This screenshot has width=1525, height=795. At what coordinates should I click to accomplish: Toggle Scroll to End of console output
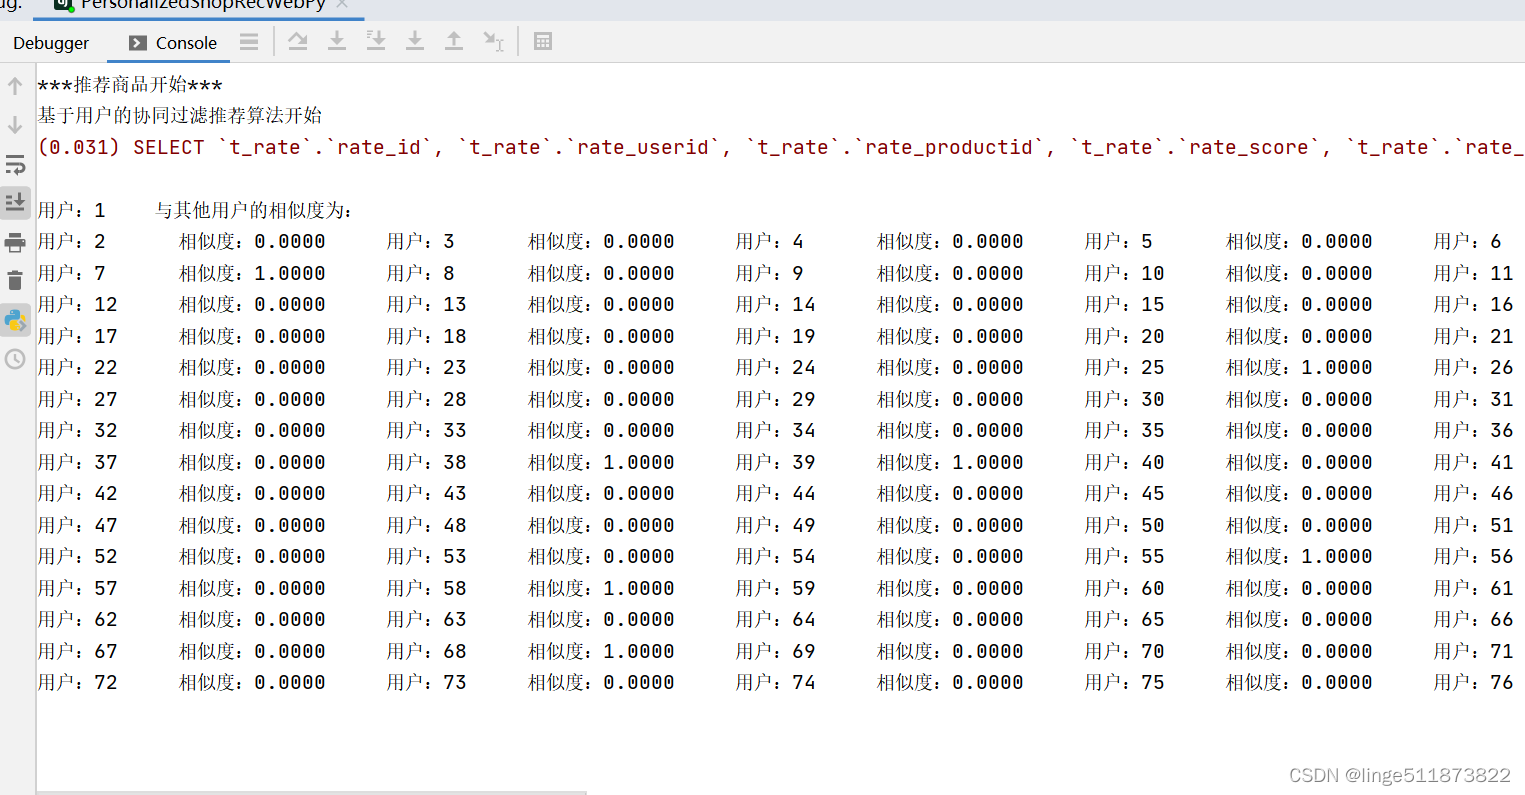coord(15,203)
